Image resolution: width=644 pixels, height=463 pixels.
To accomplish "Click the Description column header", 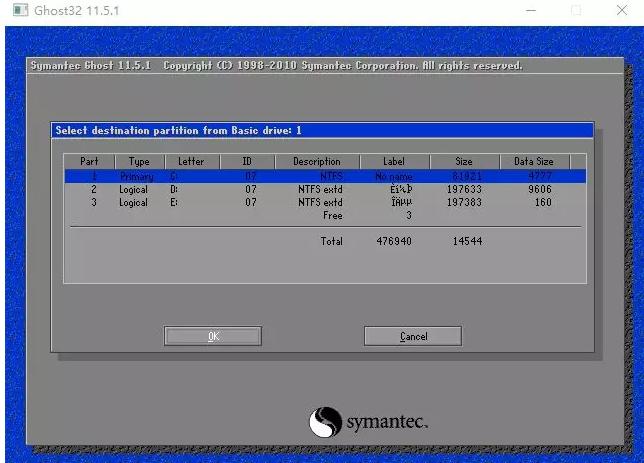I will 316,162.
